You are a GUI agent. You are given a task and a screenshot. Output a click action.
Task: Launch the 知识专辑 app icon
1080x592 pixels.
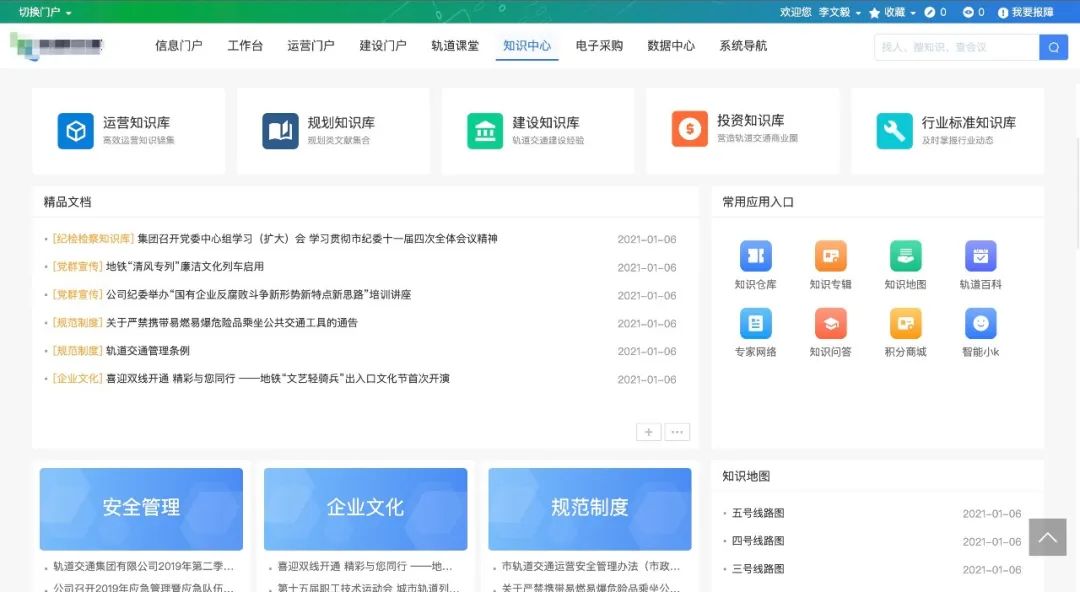pyautogui.click(x=831, y=256)
